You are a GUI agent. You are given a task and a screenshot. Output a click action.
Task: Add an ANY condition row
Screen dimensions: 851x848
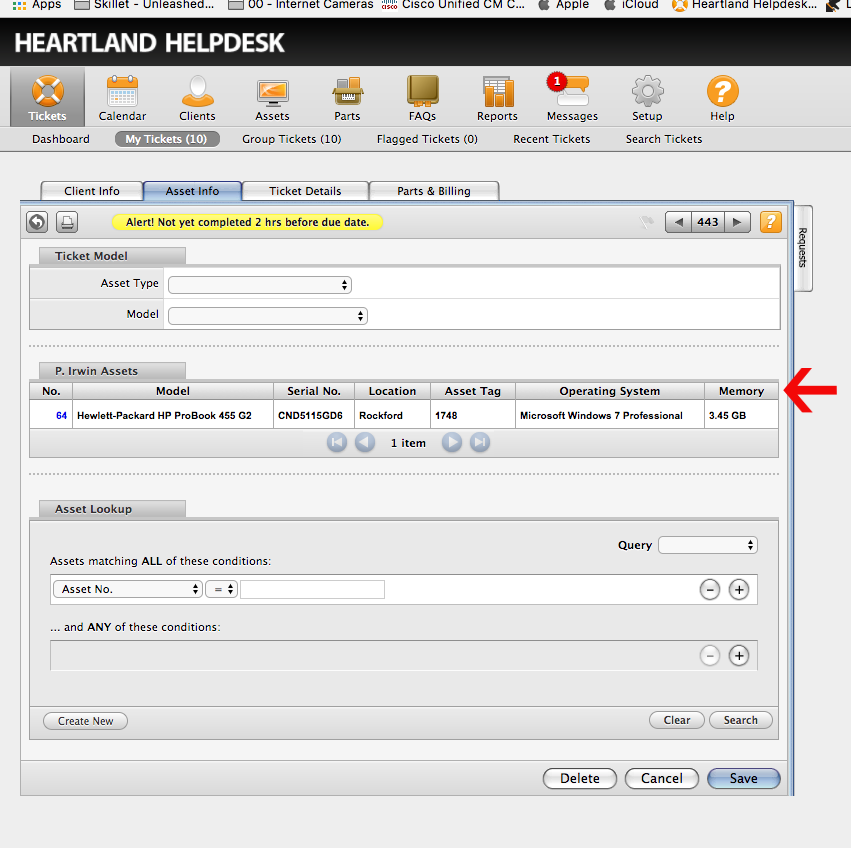point(739,656)
